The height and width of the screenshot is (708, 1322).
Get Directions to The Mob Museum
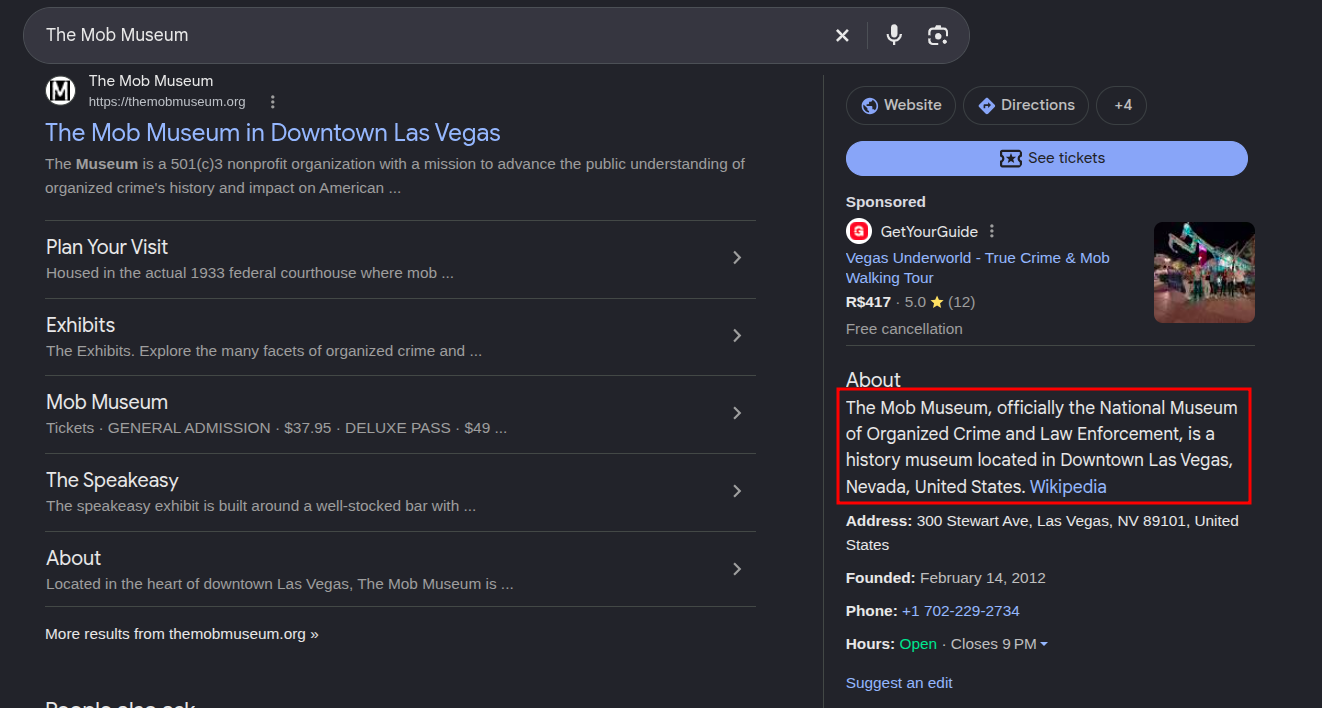point(1026,105)
